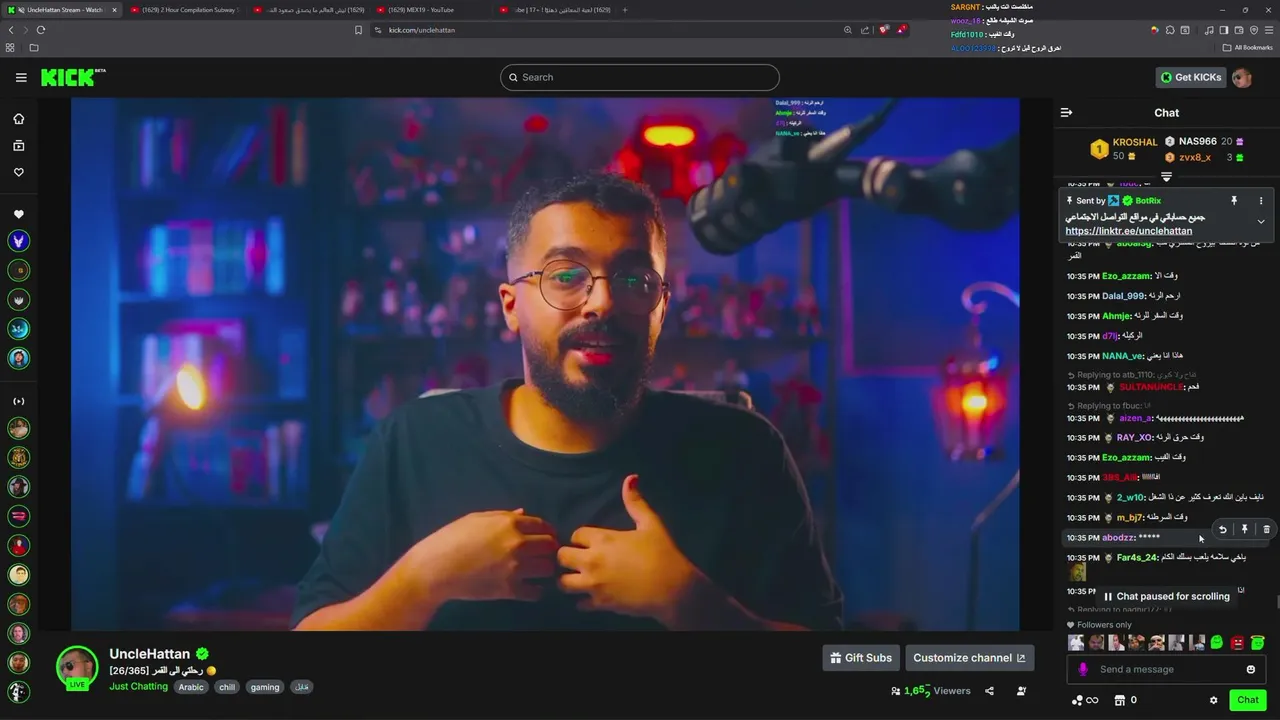Click the Send a message input field
This screenshot has height=720, width=1280.
pos(1166,670)
